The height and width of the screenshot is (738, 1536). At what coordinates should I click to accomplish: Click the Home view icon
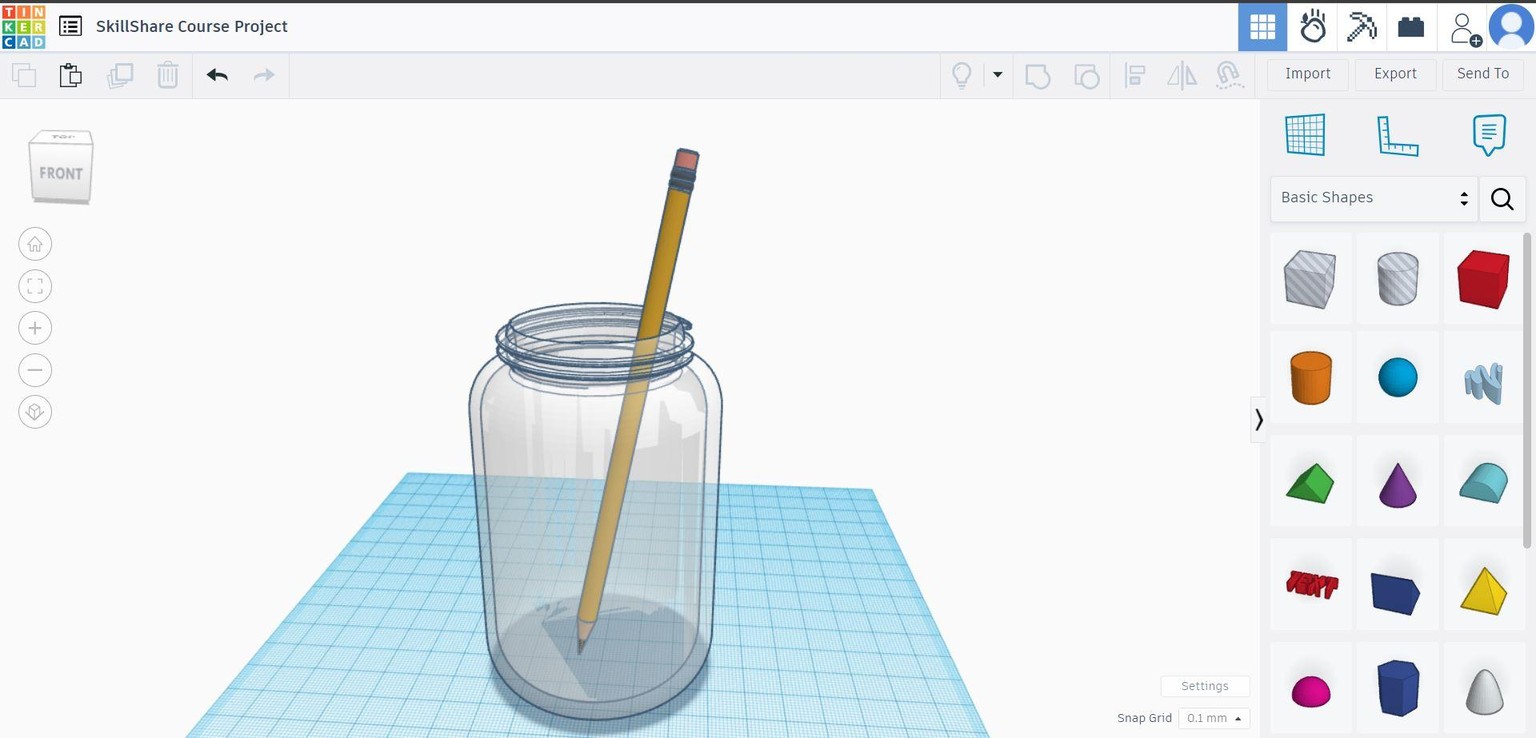tap(35, 244)
